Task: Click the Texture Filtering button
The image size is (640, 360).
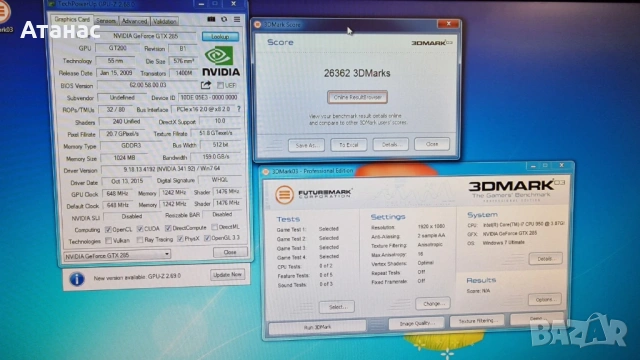Action: tap(477, 321)
